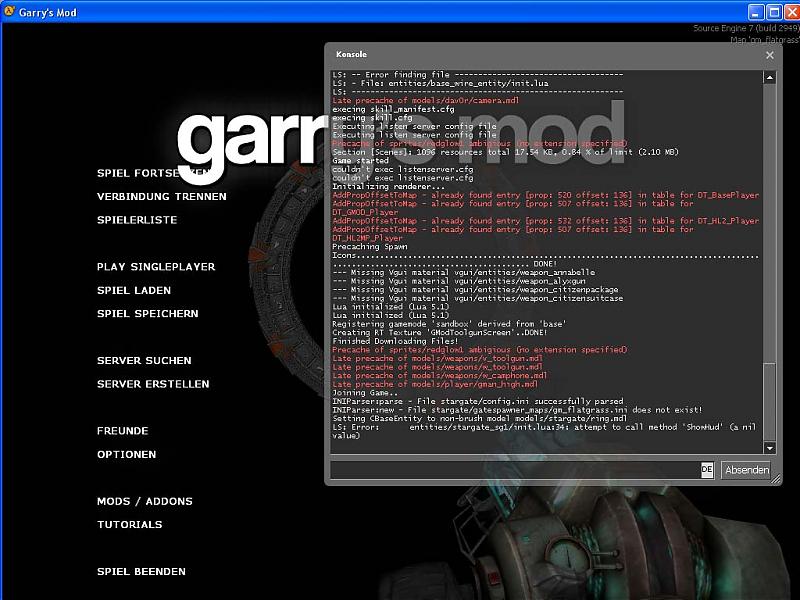The width and height of the screenshot is (800, 600).
Task: Click Spiel beenden to quit
Action: 141,572
